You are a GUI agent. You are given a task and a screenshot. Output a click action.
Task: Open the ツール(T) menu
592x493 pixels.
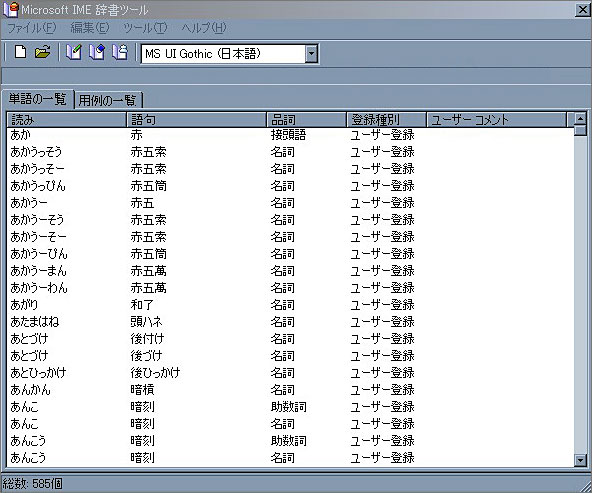click(x=145, y=28)
